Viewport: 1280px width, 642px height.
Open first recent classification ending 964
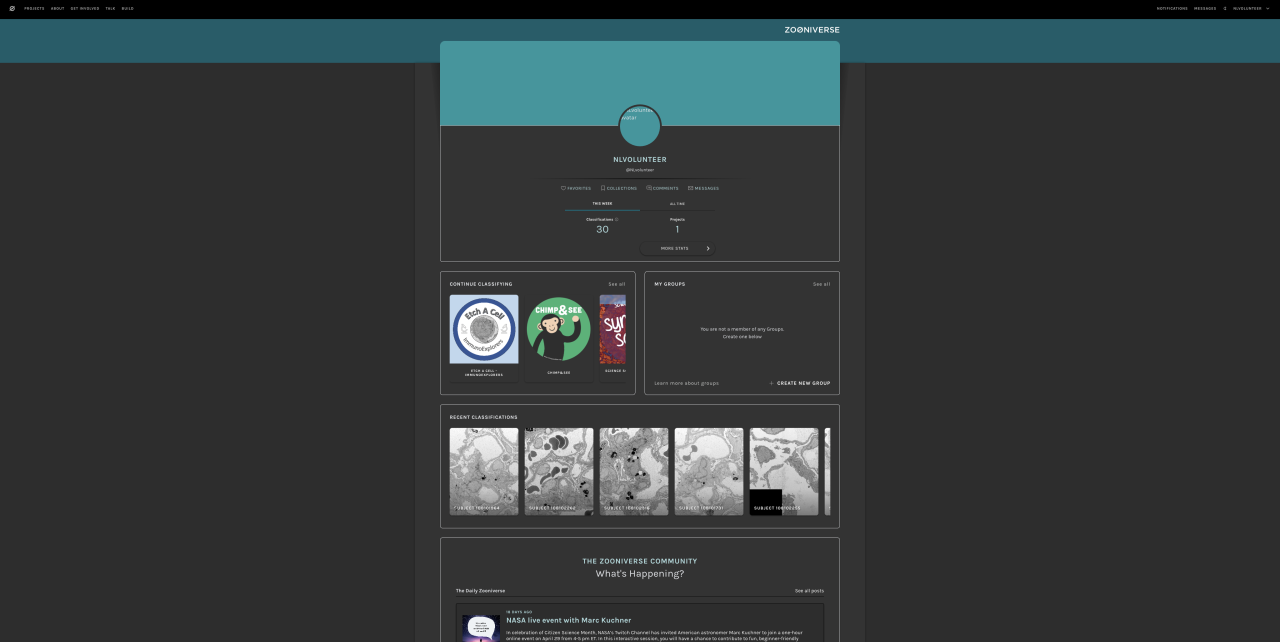coord(484,472)
